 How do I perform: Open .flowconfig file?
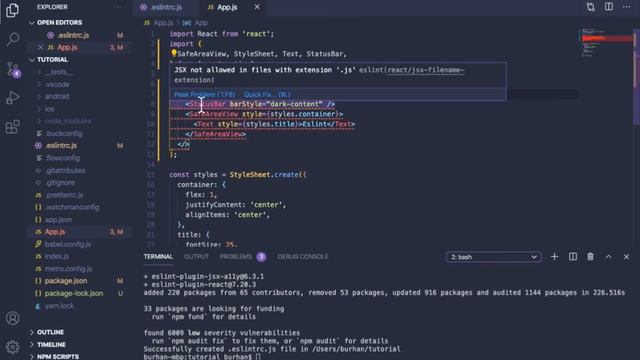click(62, 158)
